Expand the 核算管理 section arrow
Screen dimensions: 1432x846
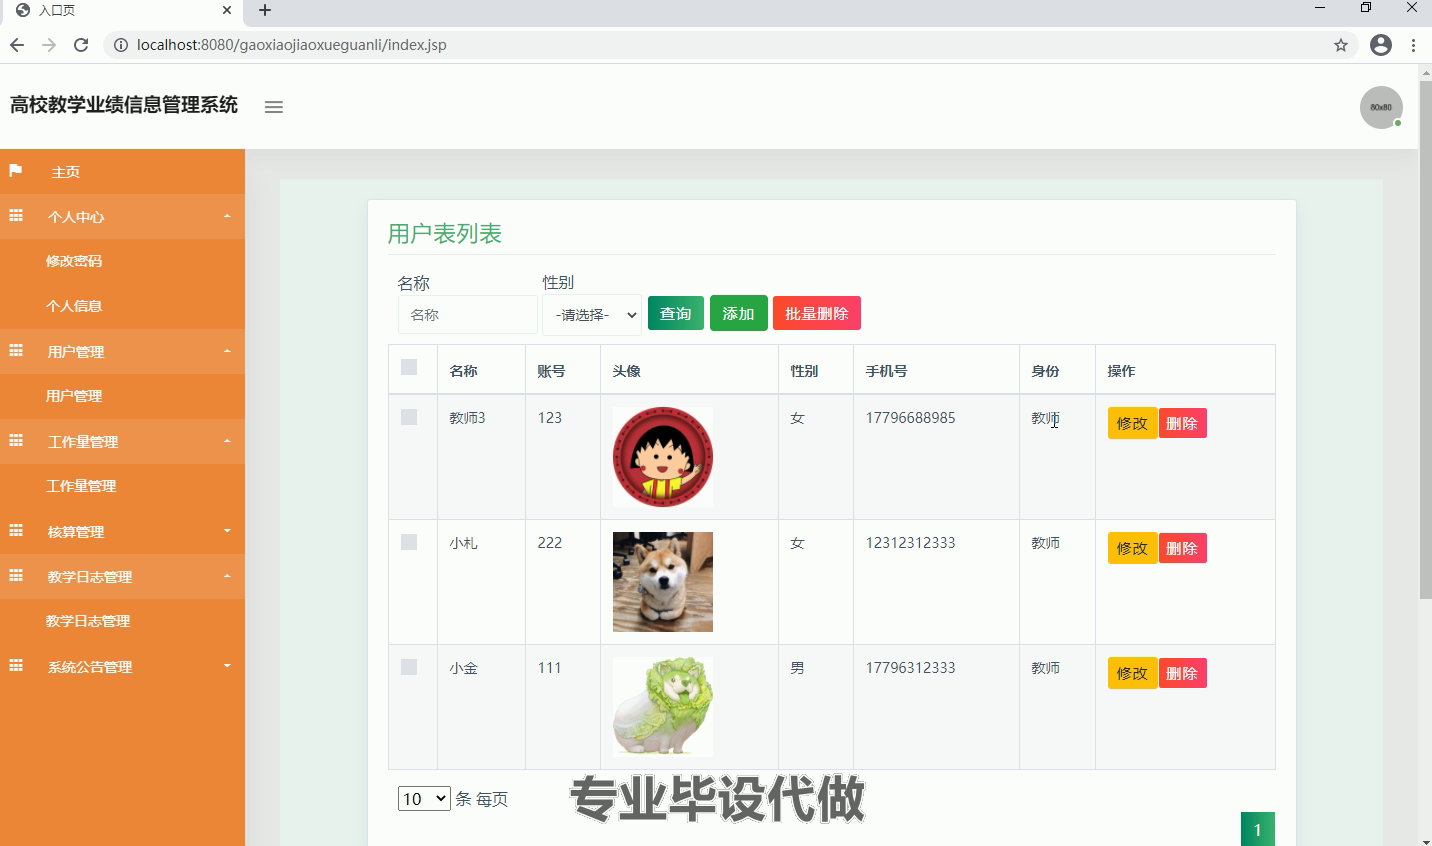point(227,531)
